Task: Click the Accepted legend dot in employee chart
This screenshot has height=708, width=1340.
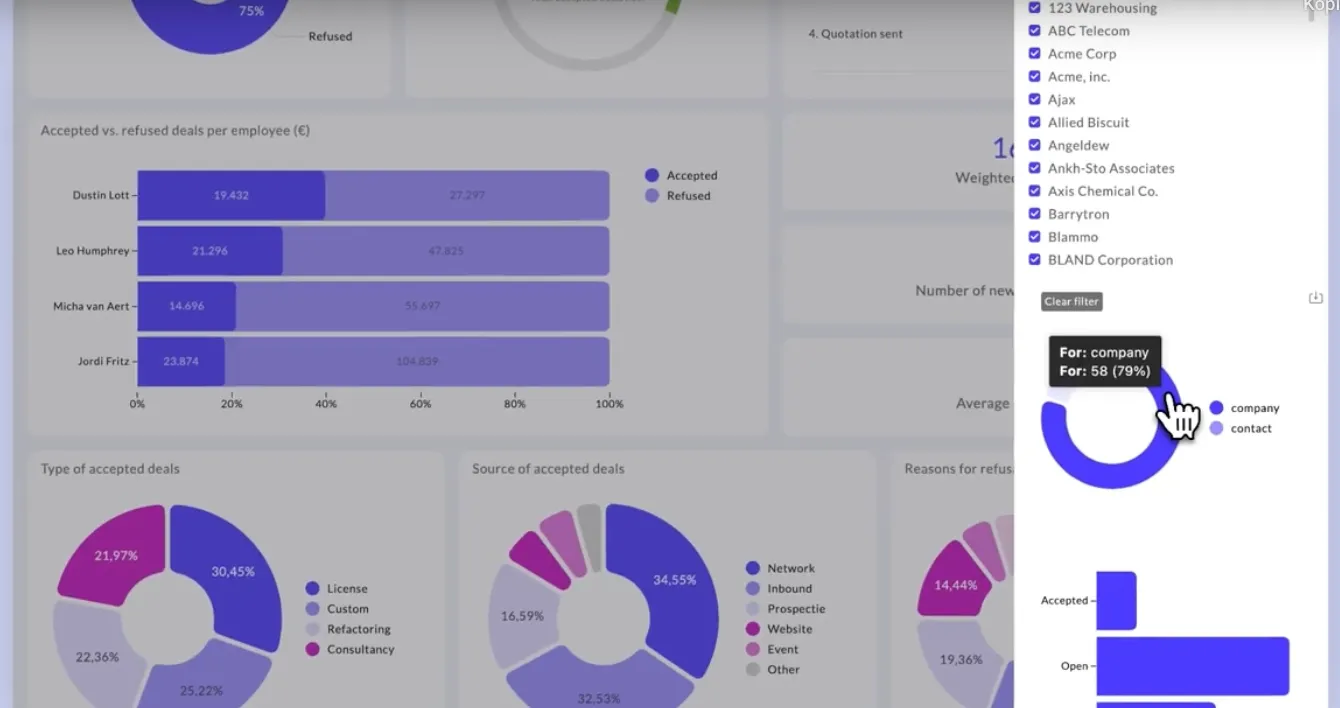Action: coord(652,175)
